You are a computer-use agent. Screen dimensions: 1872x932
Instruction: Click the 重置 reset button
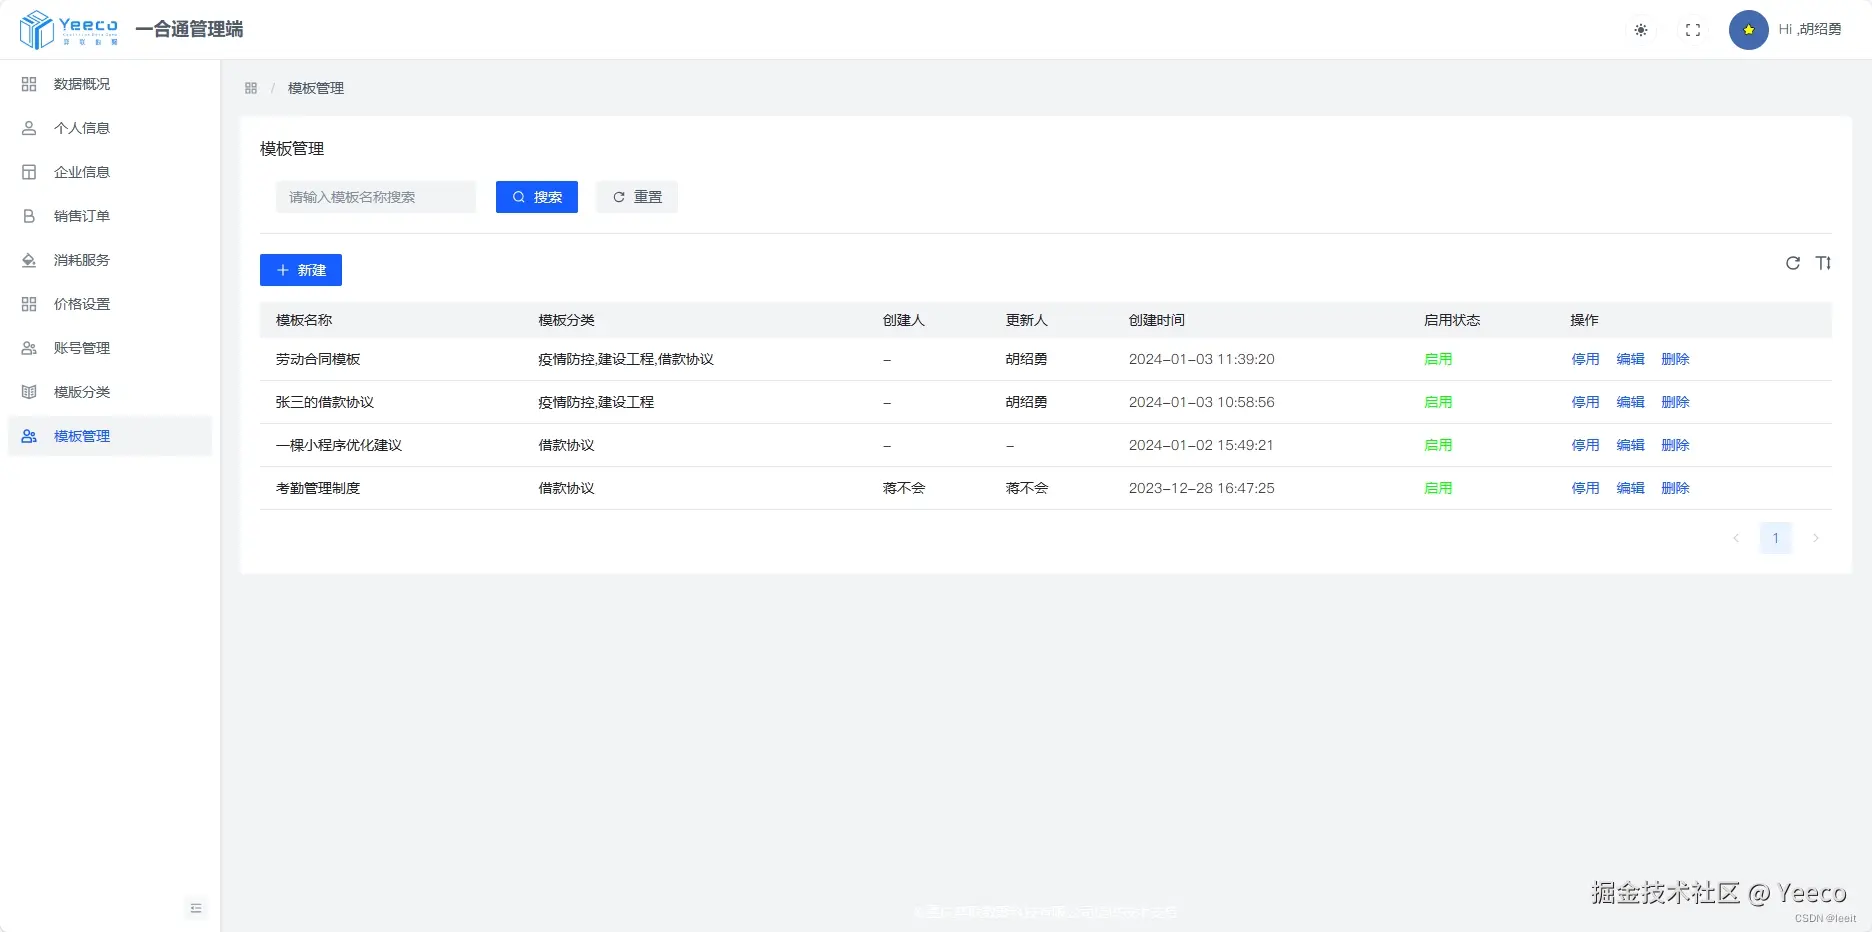click(637, 197)
